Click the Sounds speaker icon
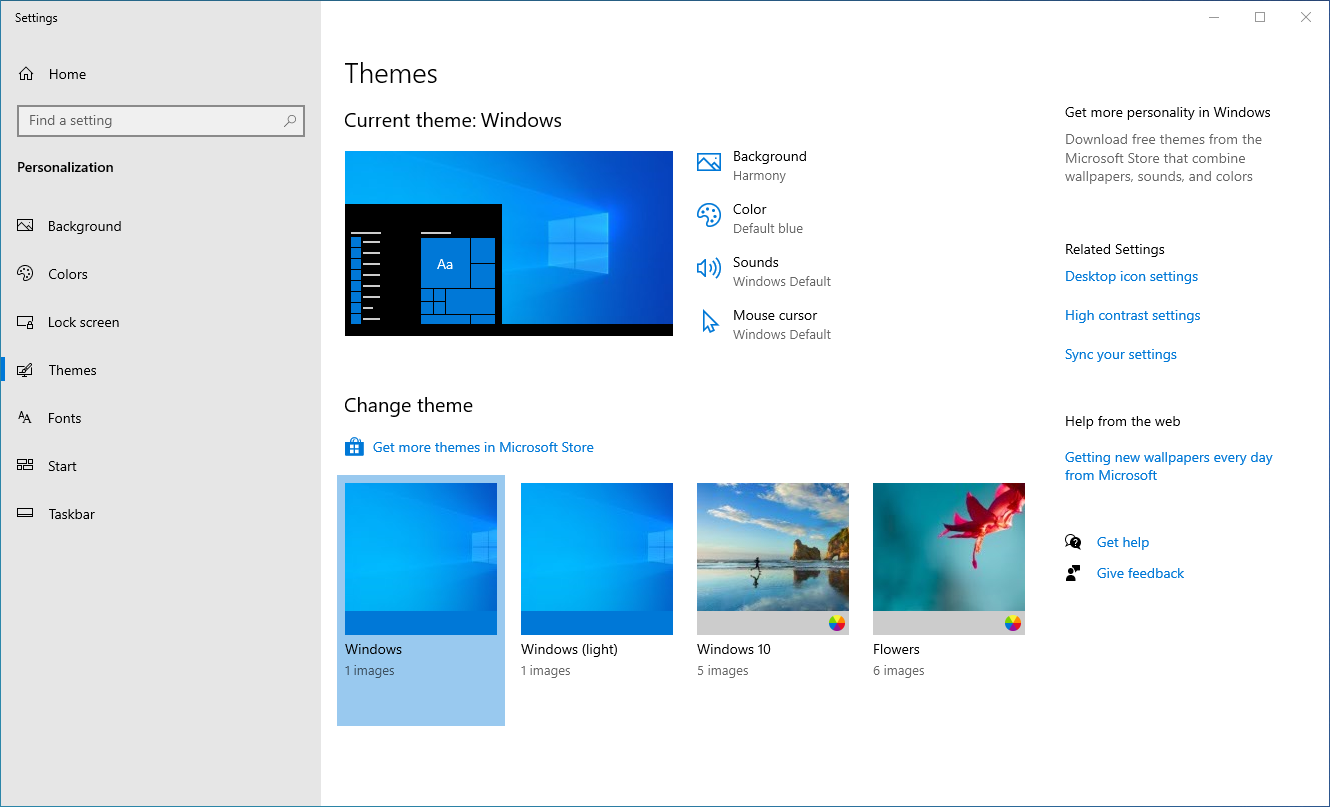Viewport: 1330px width, 807px height. tap(709, 268)
